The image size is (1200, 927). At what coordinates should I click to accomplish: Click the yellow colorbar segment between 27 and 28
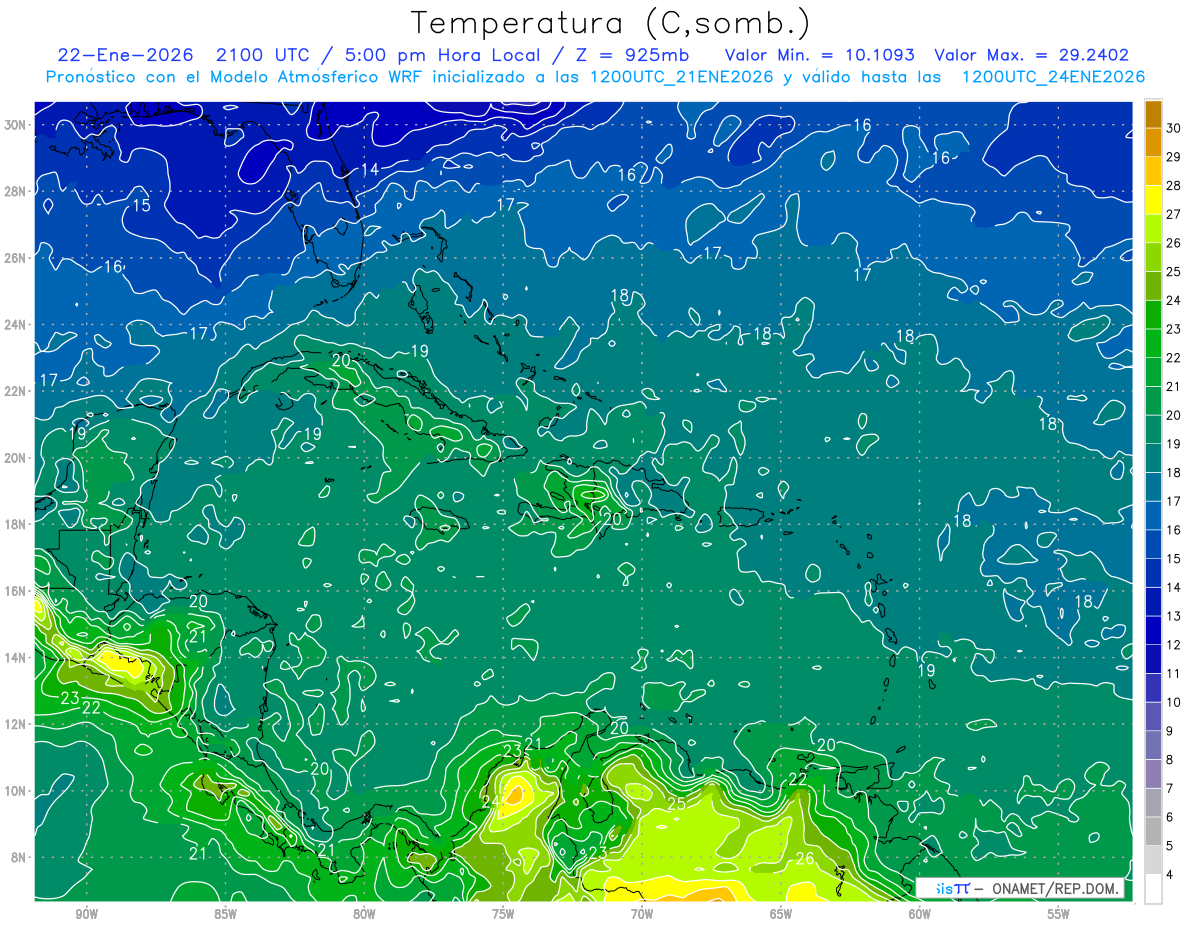[x=1153, y=200]
